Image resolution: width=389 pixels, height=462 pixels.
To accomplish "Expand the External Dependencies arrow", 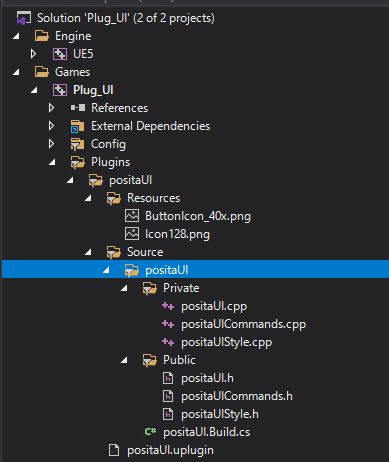I will (x=51, y=126).
